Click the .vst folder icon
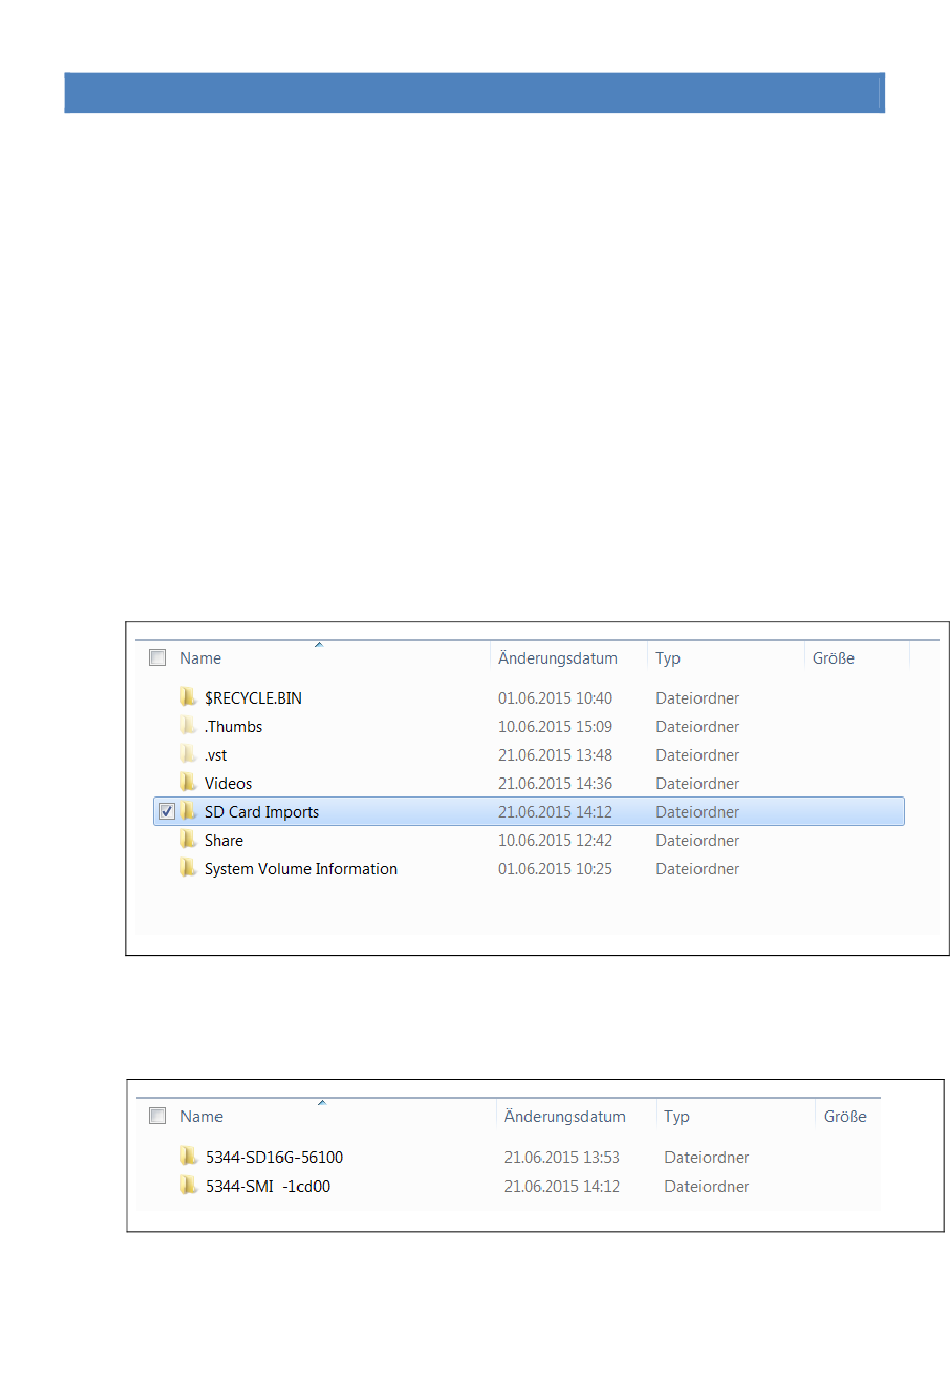The image size is (950, 1387). pos(188,754)
